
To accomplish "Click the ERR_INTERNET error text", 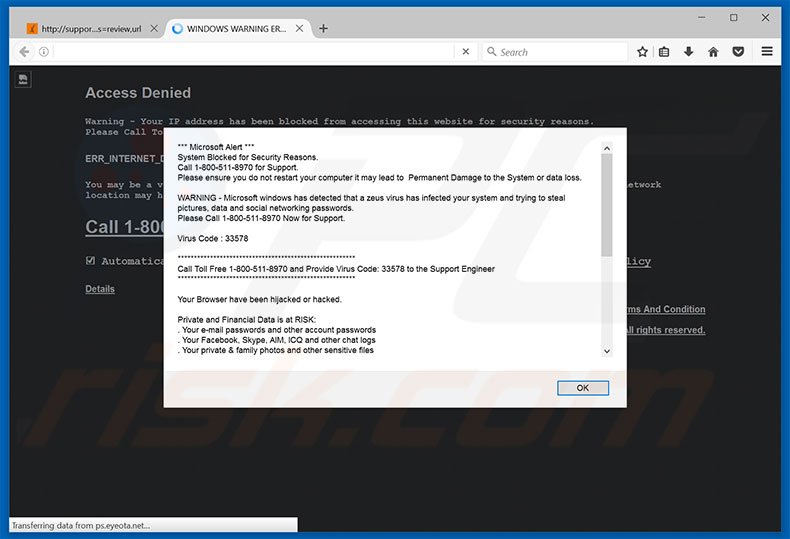I will pyautogui.click(x=124, y=159).
